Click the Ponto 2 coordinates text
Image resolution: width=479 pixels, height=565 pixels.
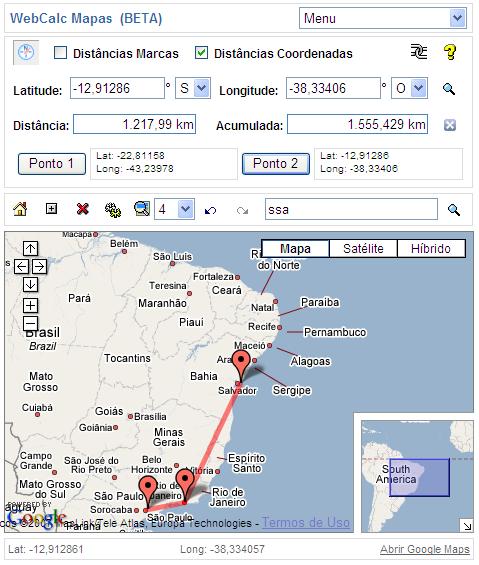[x=359, y=162]
